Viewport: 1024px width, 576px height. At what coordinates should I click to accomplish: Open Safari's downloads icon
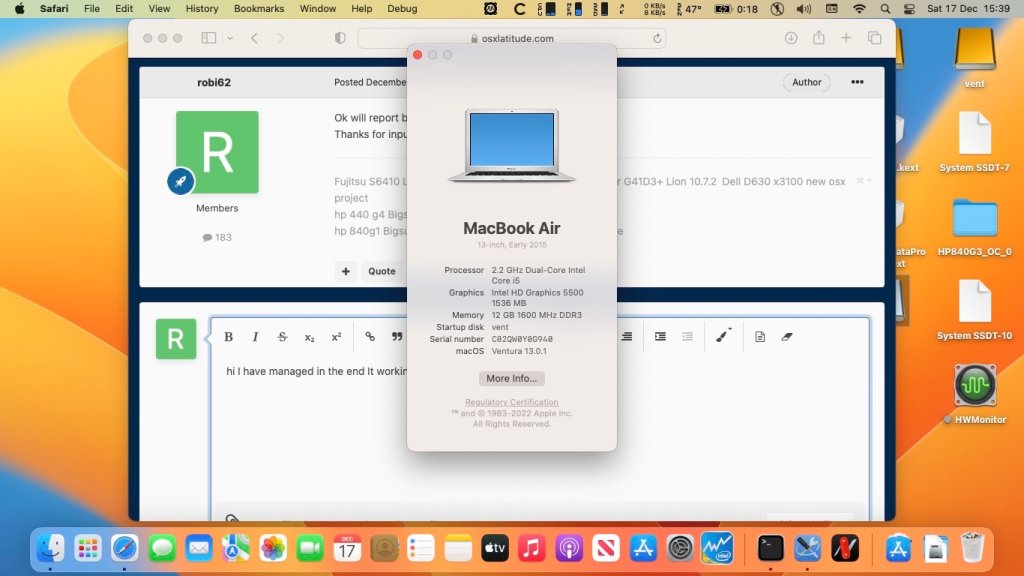[791, 38]
